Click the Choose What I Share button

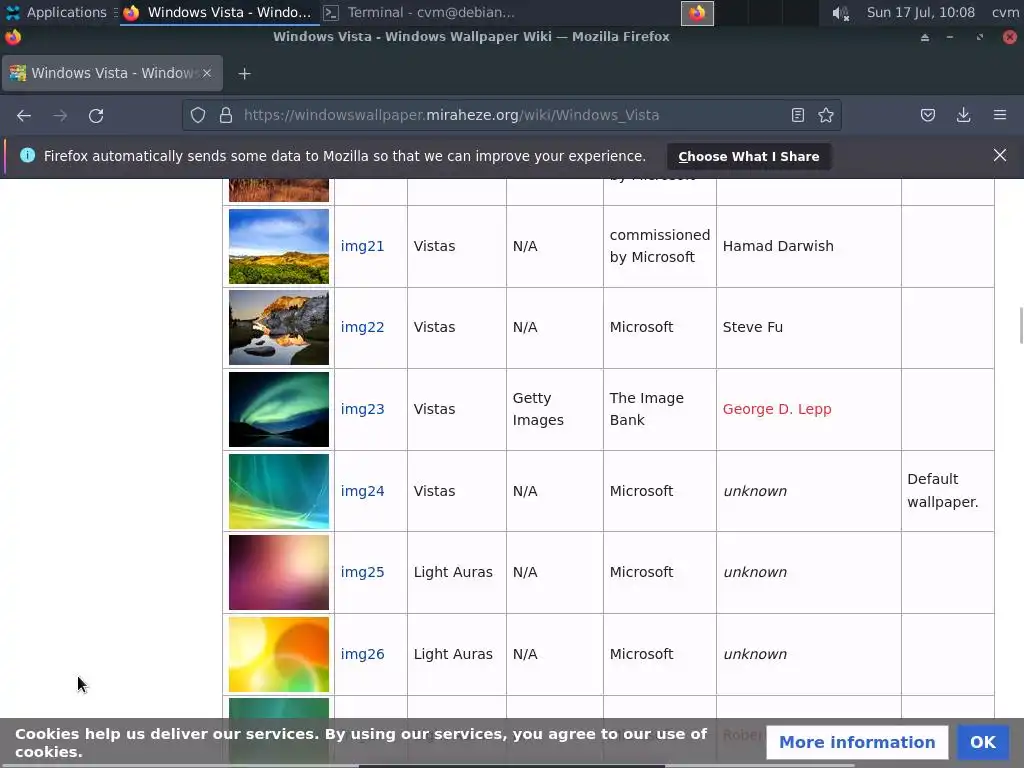tap(748, 157)
